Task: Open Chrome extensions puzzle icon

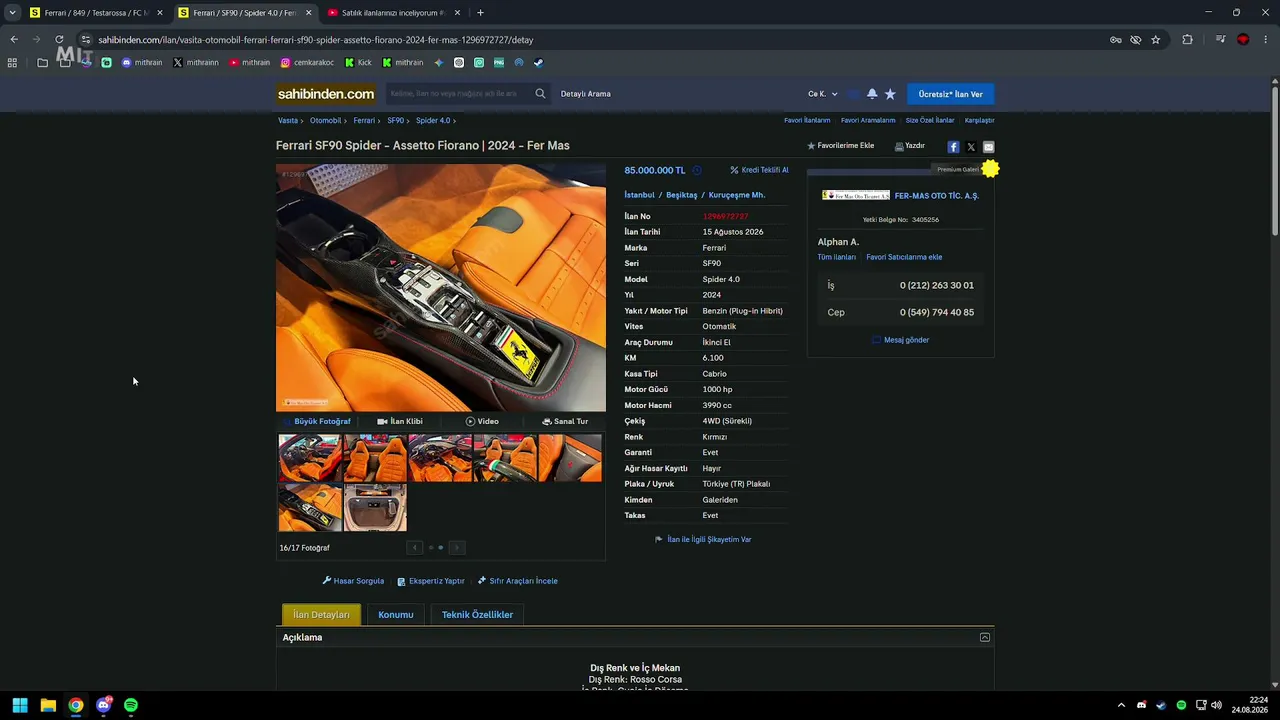Action: pos(1188,40)
